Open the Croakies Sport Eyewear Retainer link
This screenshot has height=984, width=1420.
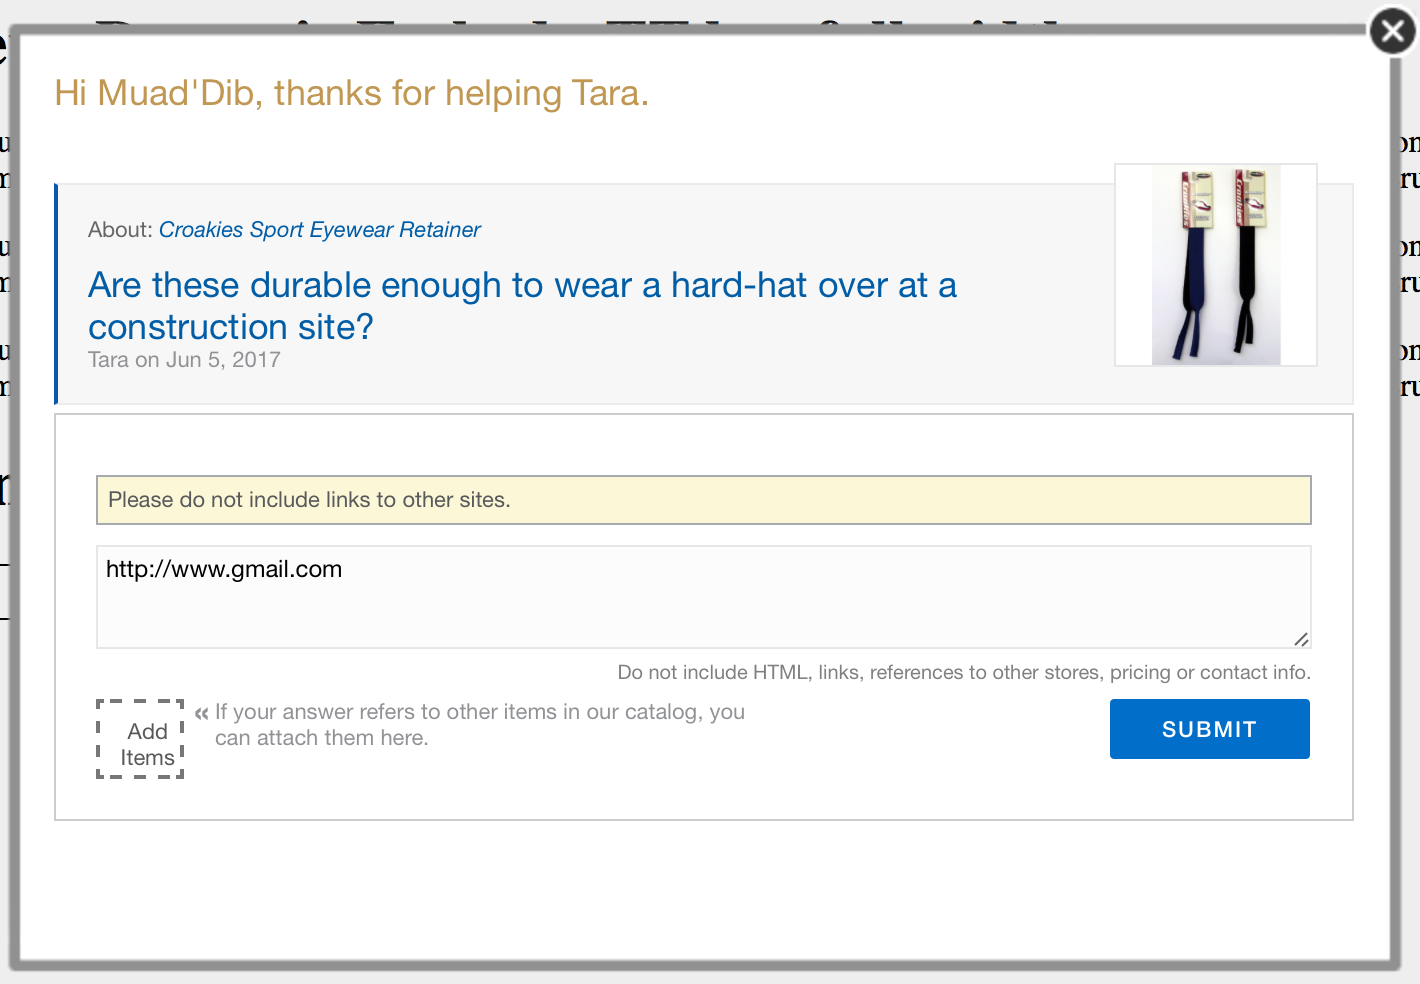[319, 230]
